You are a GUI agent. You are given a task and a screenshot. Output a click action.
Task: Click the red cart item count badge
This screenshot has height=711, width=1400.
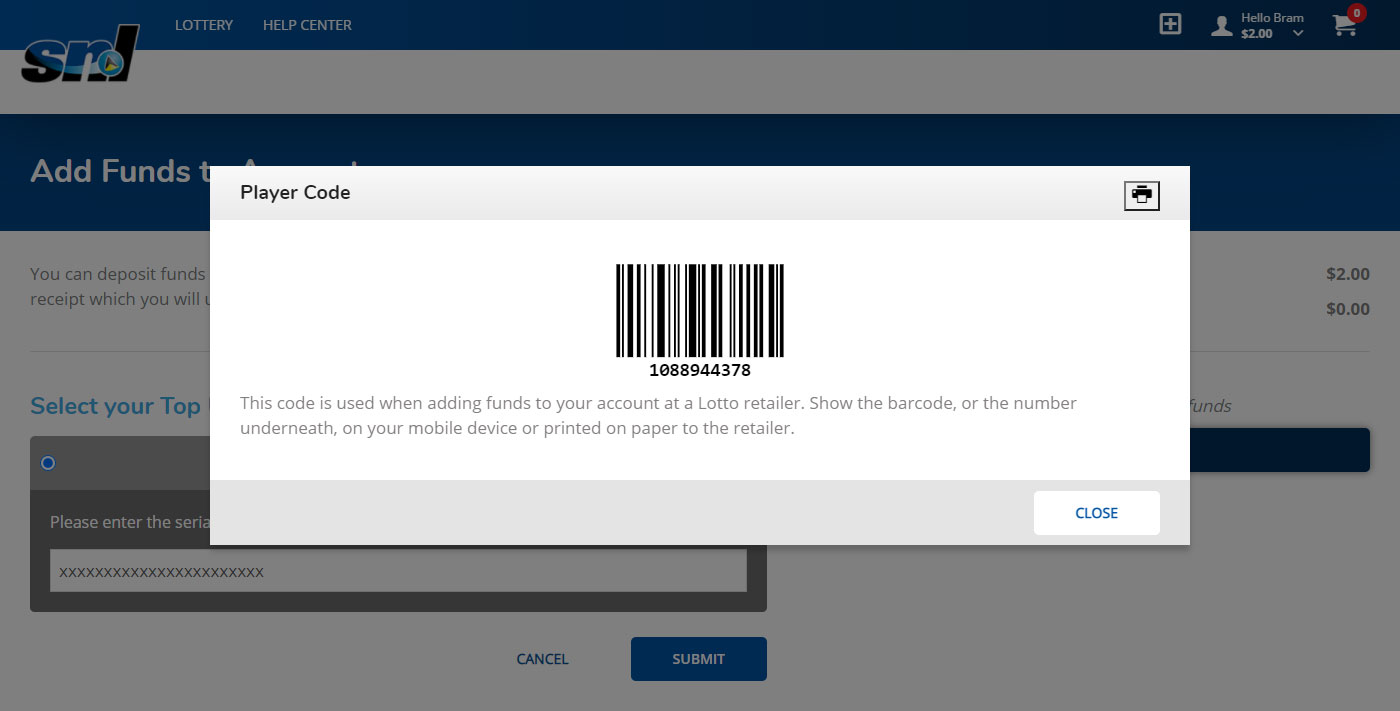click(x=1356, y=13)
